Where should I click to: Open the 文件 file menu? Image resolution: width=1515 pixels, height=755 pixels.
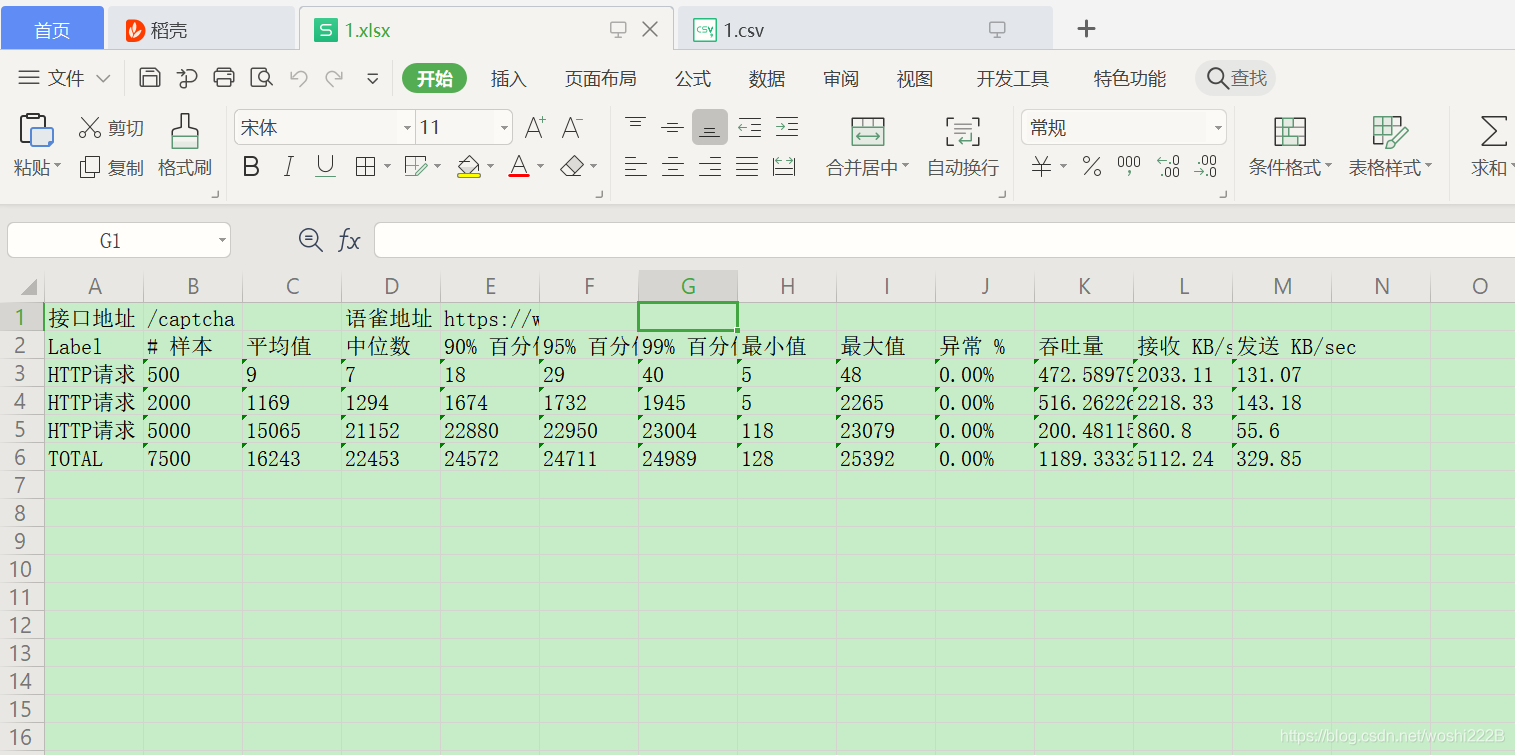[x=64, y=78]
